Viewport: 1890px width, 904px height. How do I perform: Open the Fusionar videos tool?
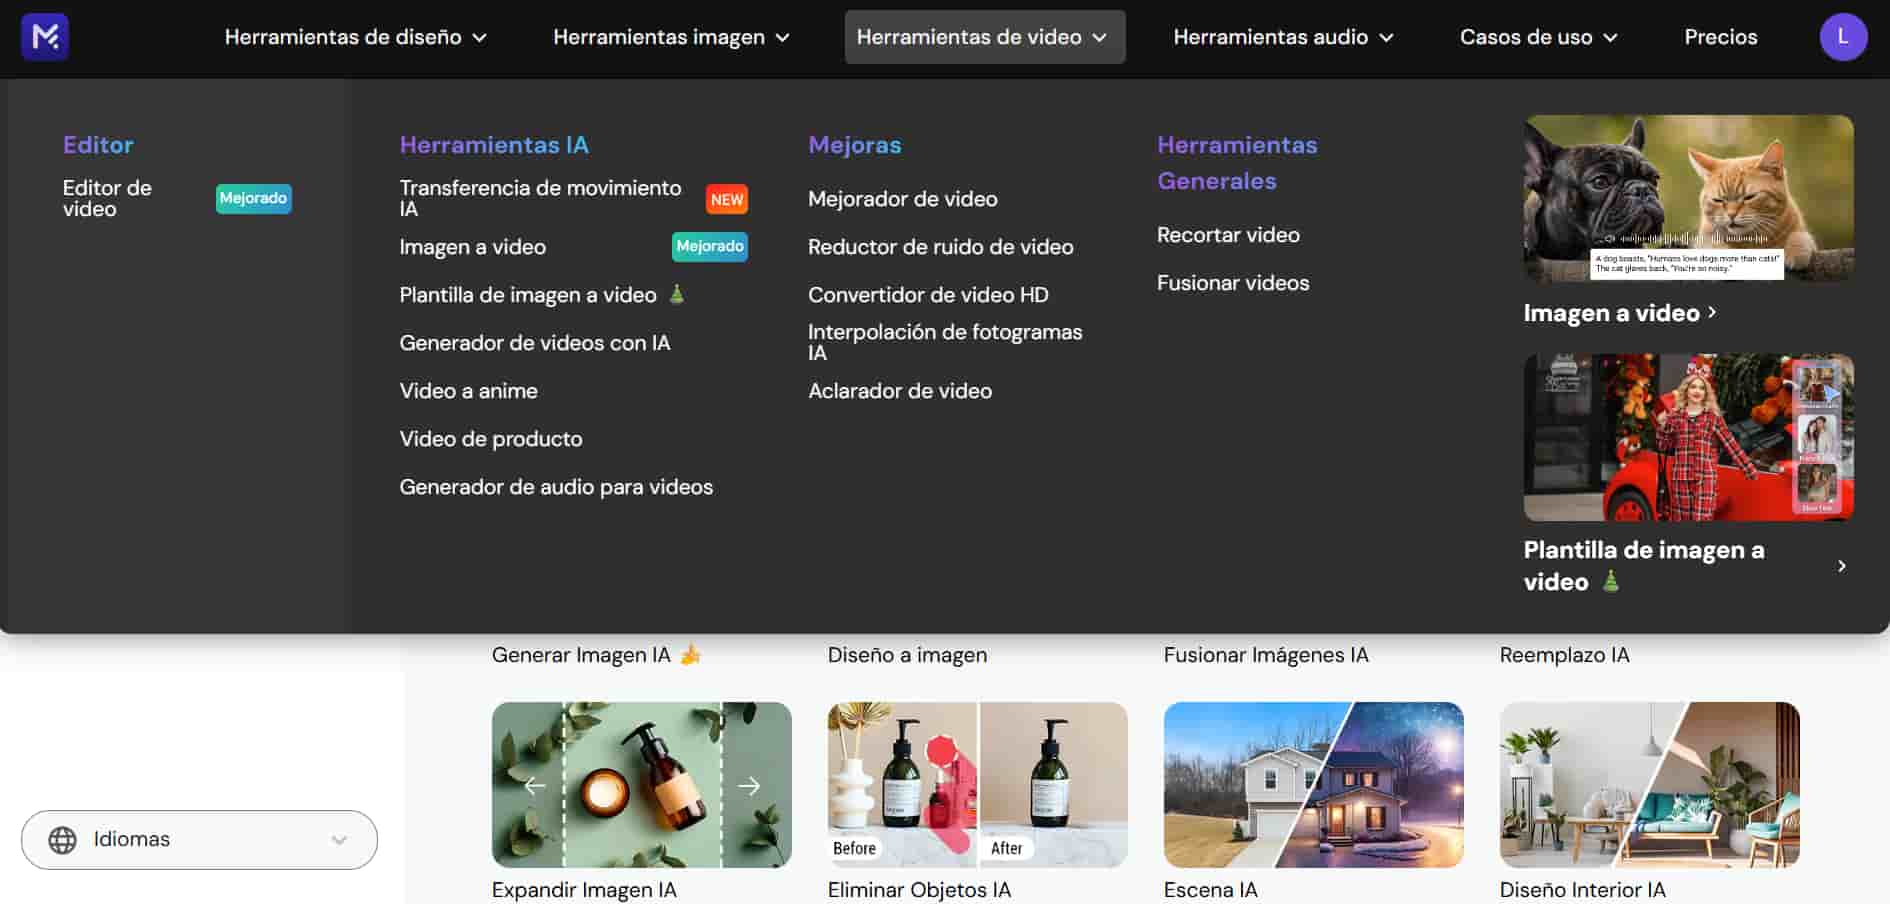[x=1233, y=282]
